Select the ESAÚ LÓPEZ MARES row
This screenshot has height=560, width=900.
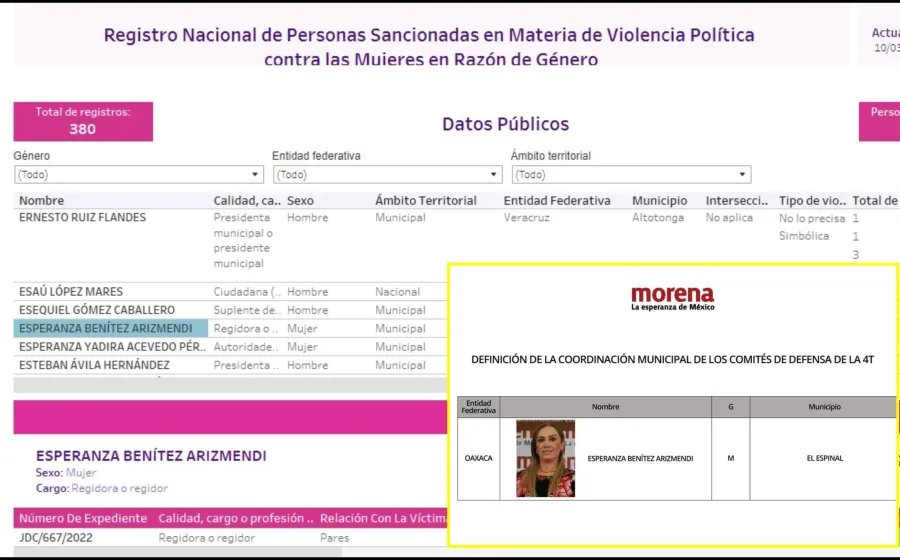[x=71, y=291]
